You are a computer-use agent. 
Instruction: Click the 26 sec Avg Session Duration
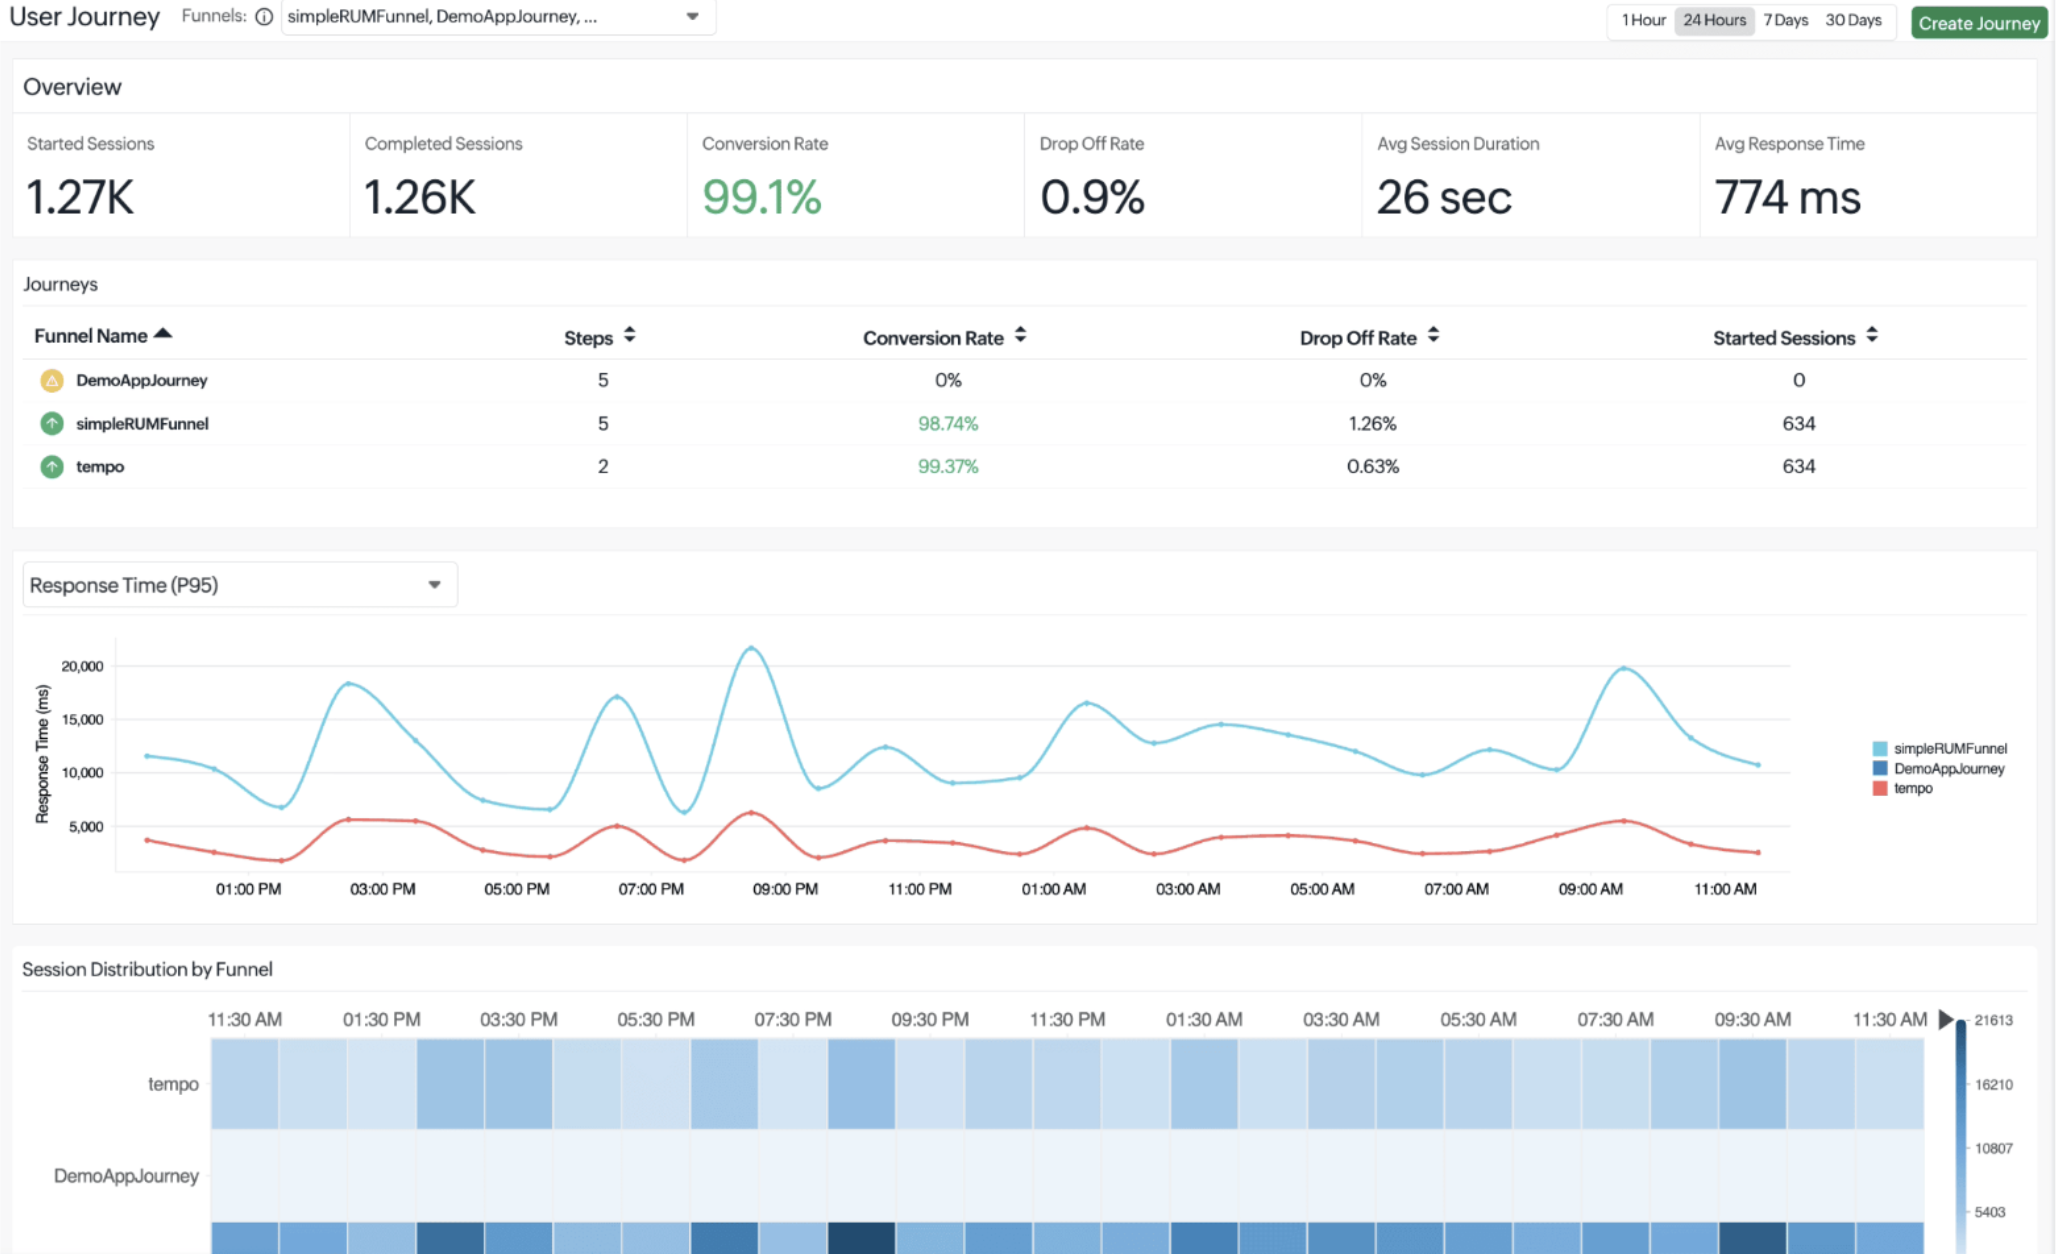coord(1444,196)
